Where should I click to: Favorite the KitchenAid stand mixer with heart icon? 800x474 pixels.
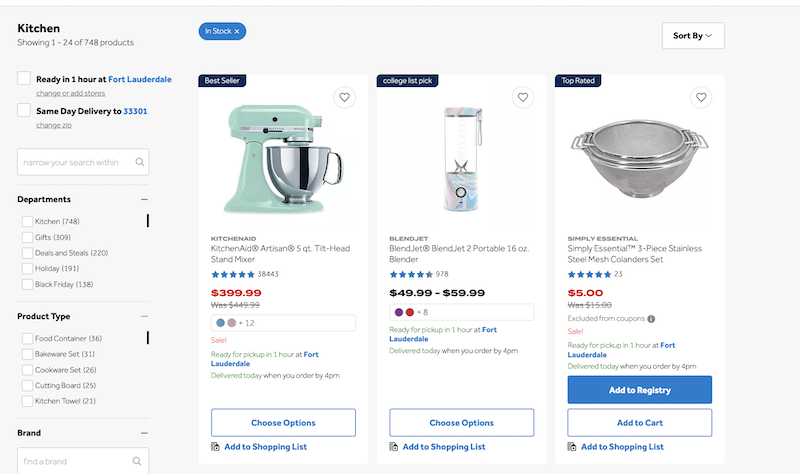[x=344, y=98]
